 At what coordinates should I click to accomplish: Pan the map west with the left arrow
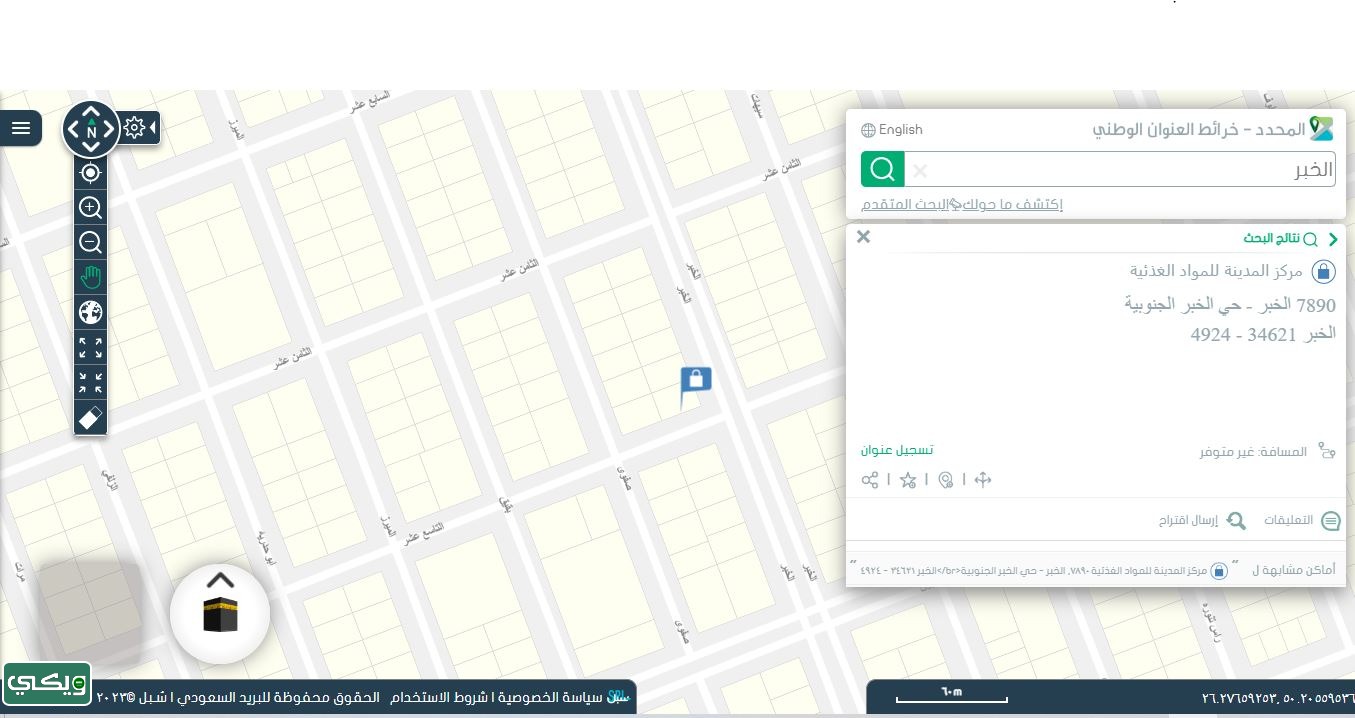73,130
